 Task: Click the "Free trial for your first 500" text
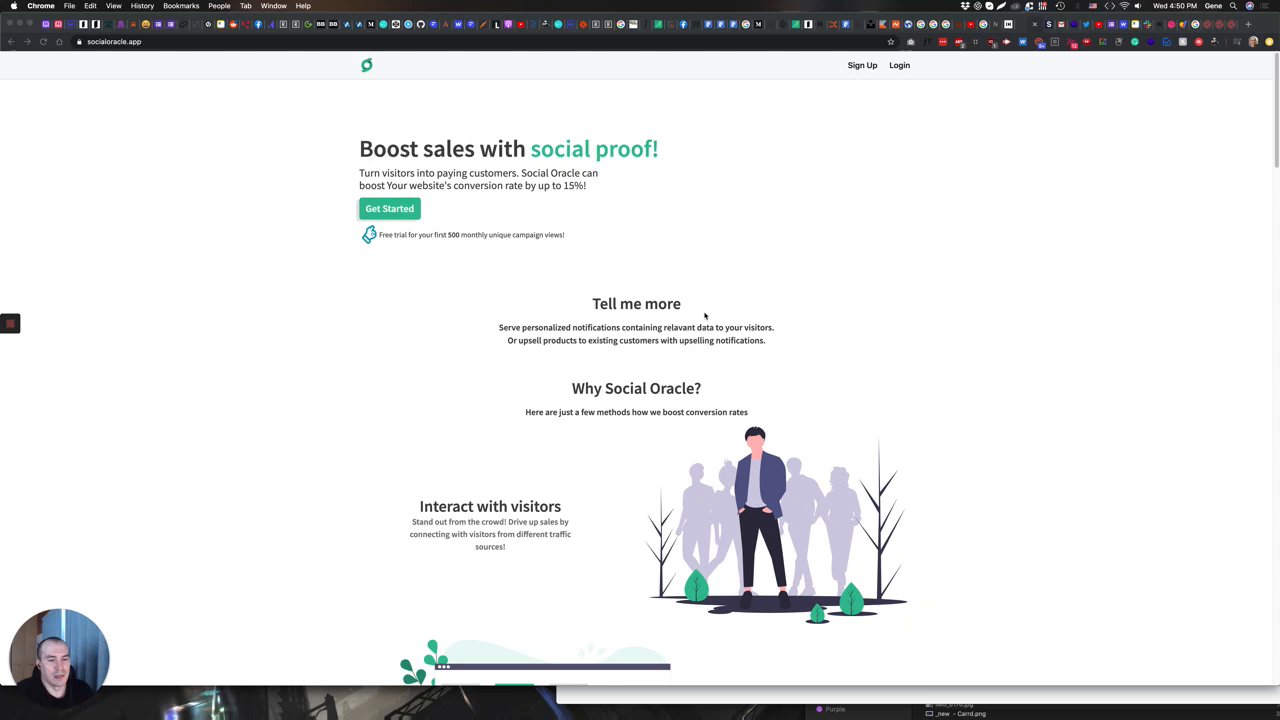[x=471, y=235]
